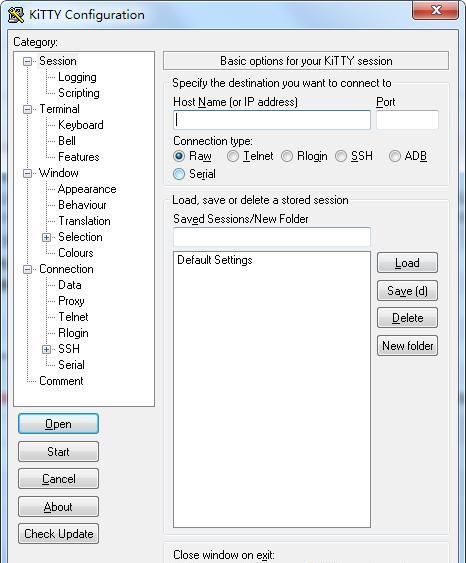466x563 pixels.
Task: Collapse the Window category tree
Action: [x=27, y=173]
